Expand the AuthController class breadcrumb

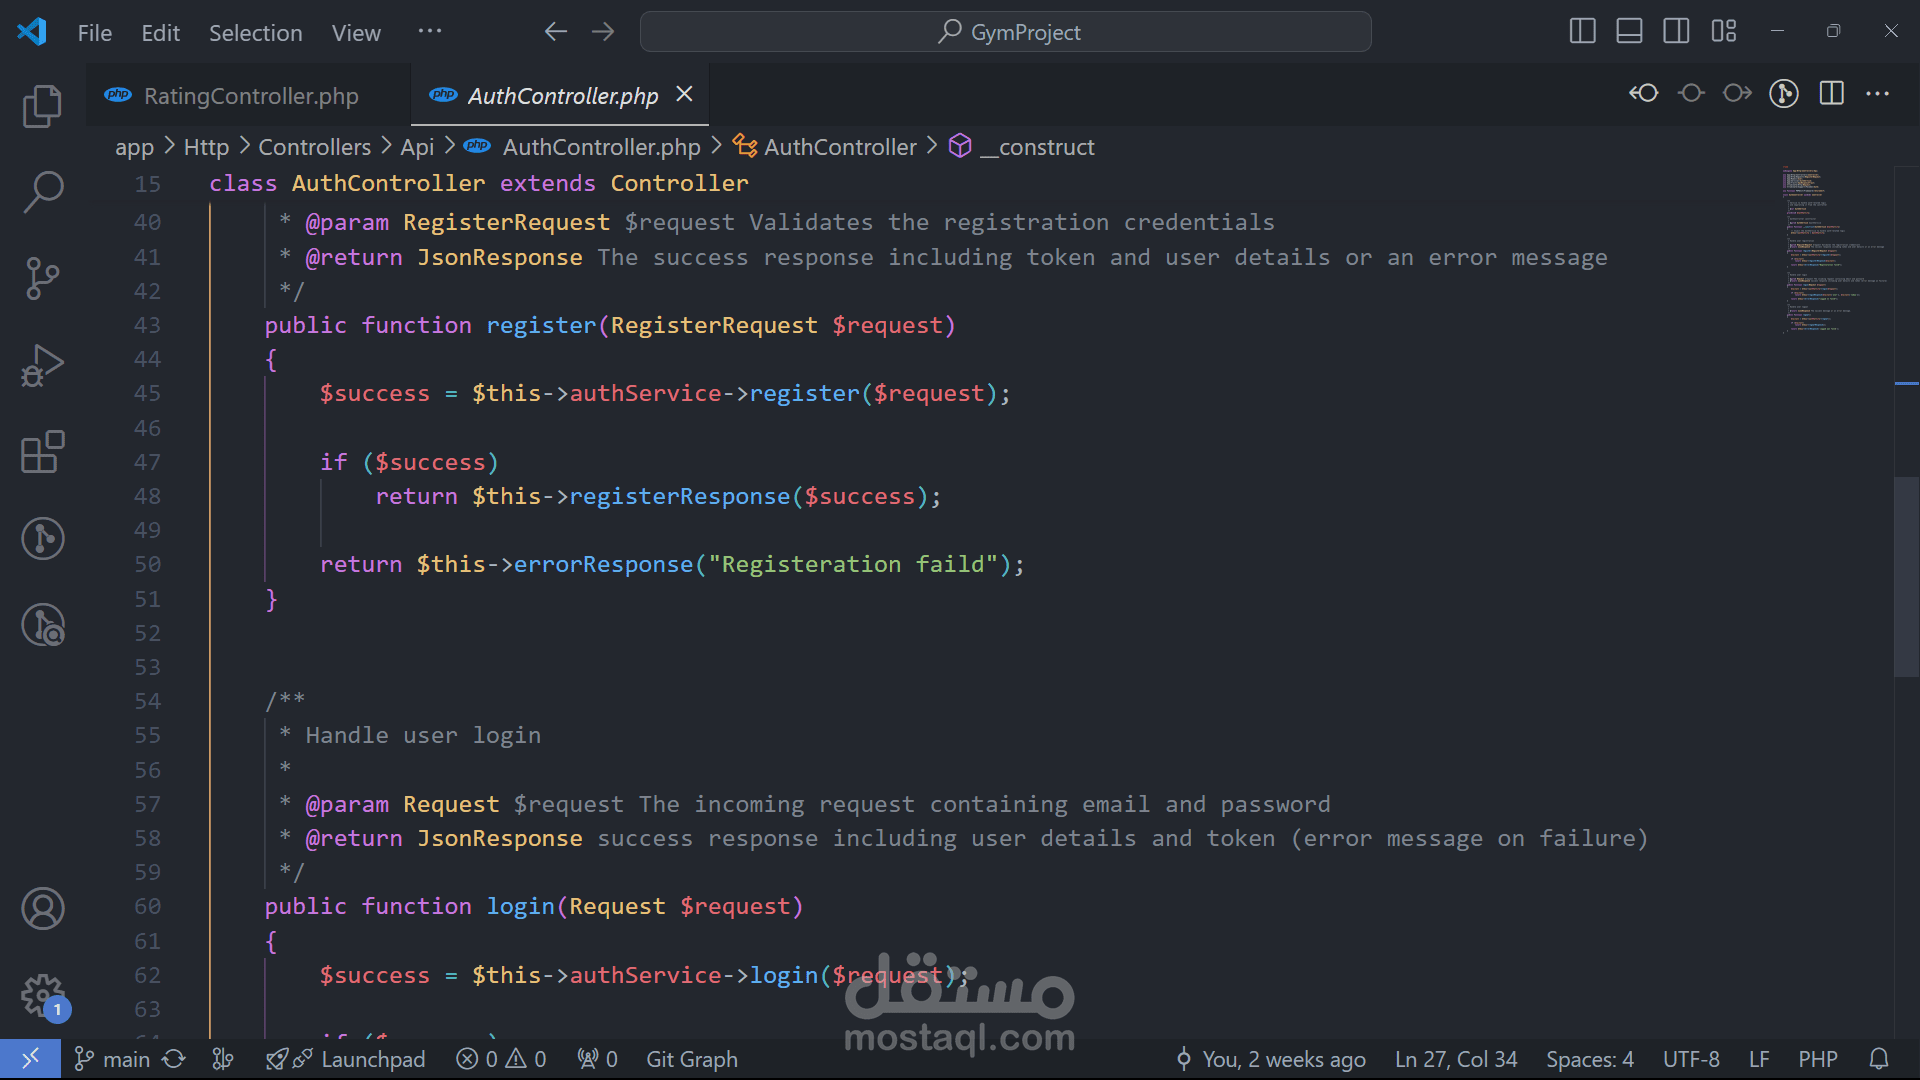pyautogui.click(x=839, y=147)
